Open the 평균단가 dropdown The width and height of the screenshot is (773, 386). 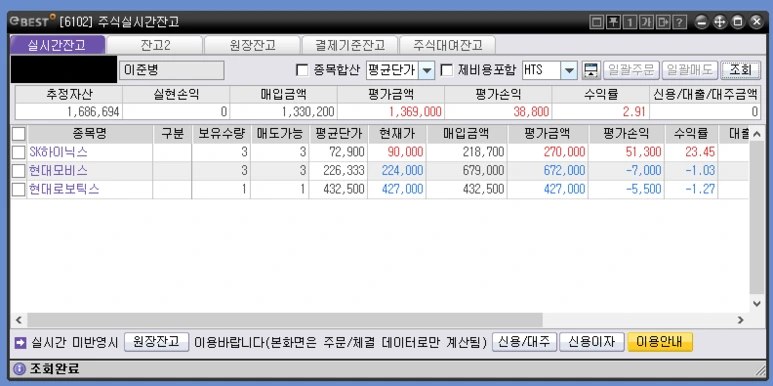(427, 70)
